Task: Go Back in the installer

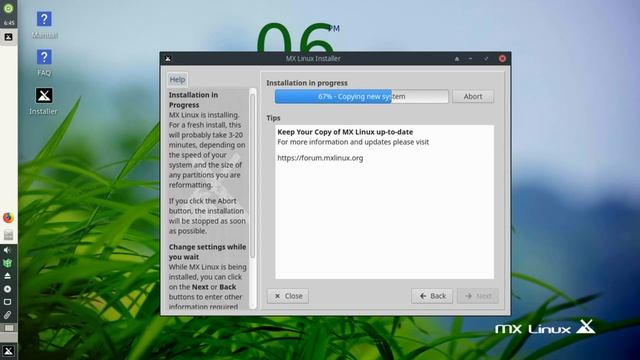Action: tap(432, 296)
